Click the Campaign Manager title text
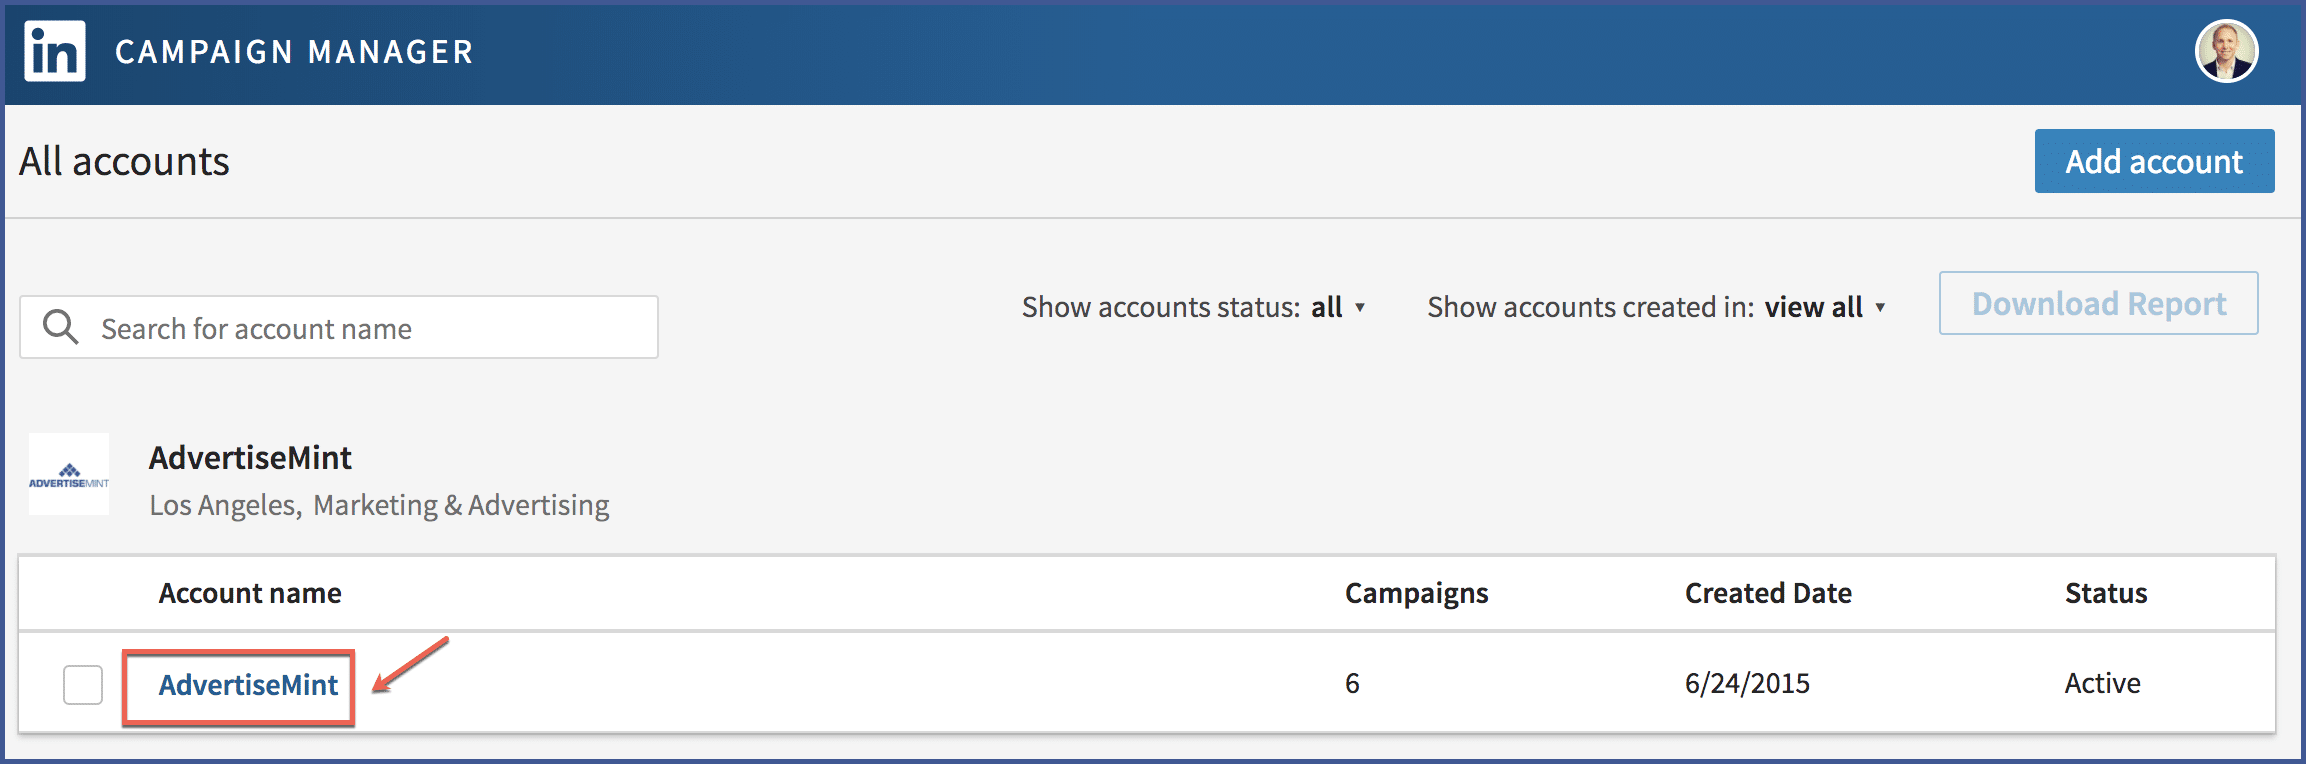This screenshot has width=2306, height=764. tap(294, 52)
